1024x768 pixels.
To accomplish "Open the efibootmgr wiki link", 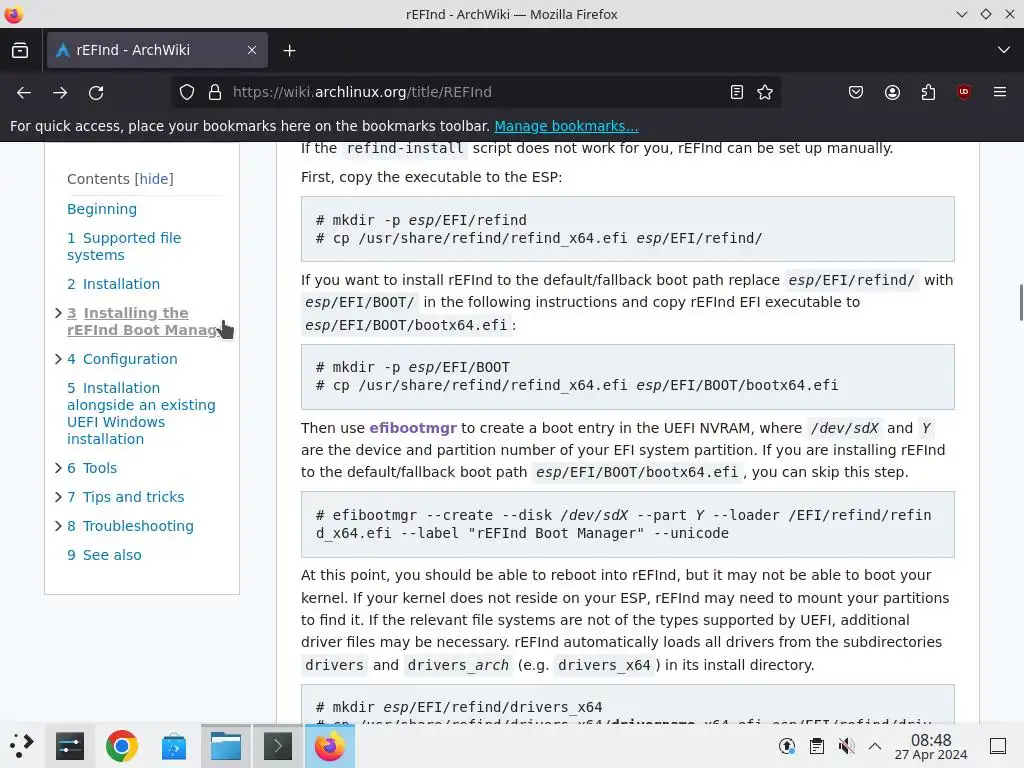I will pyautogui.click(x=413, y=428).
